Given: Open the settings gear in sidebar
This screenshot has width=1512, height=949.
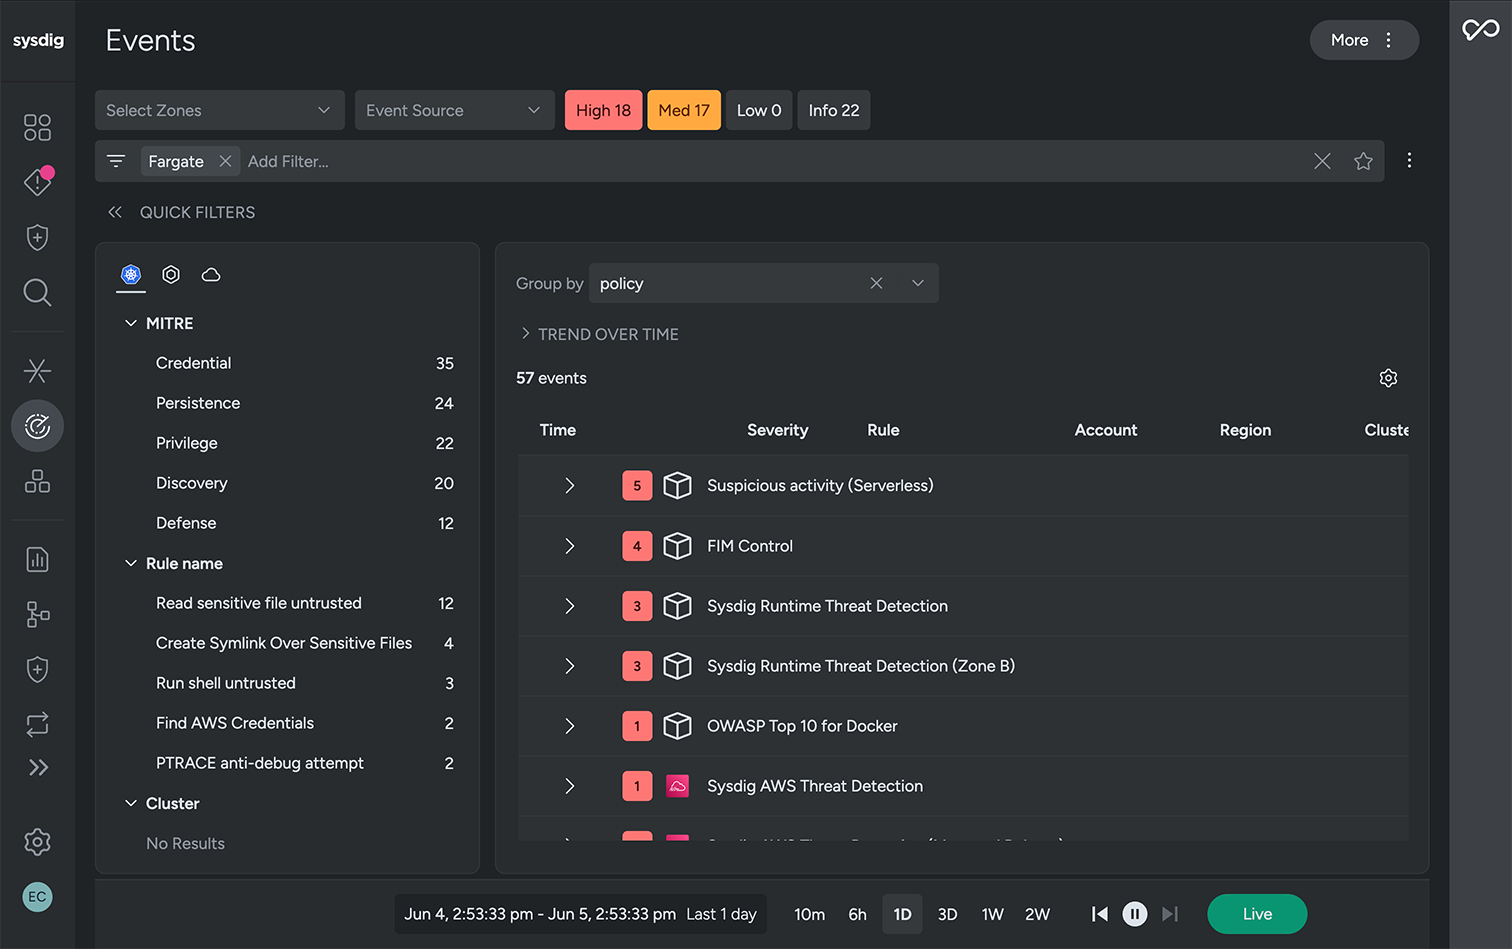Looking at the screenshot, I should tap(37, 842).
